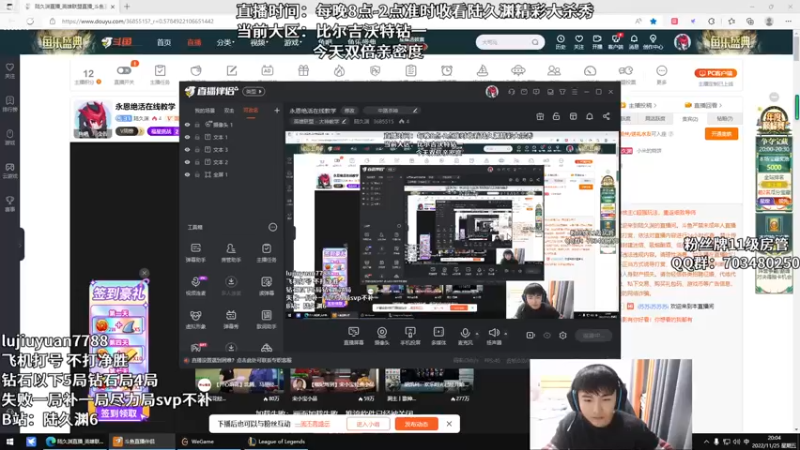Click headset support icon in companion title bar
The height and width of the screenshot is (450, 800).
(511, 92)
